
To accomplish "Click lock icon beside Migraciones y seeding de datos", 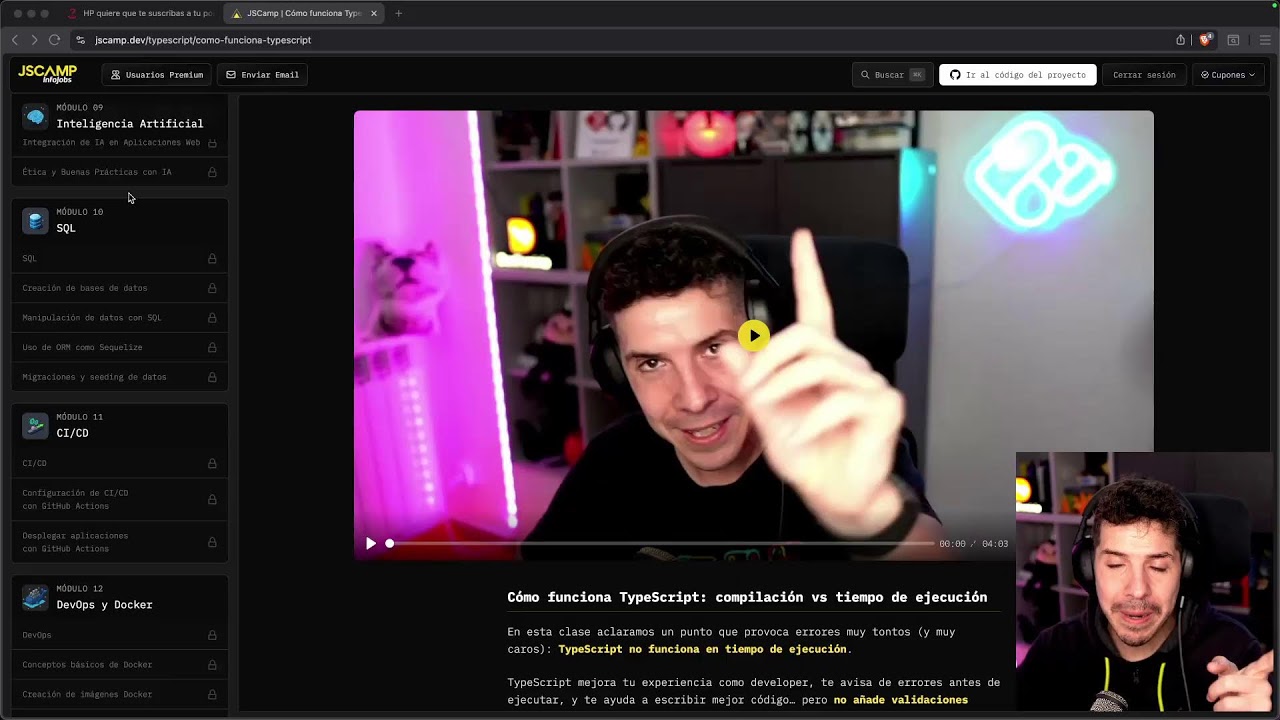I will (x=212, y=377).
